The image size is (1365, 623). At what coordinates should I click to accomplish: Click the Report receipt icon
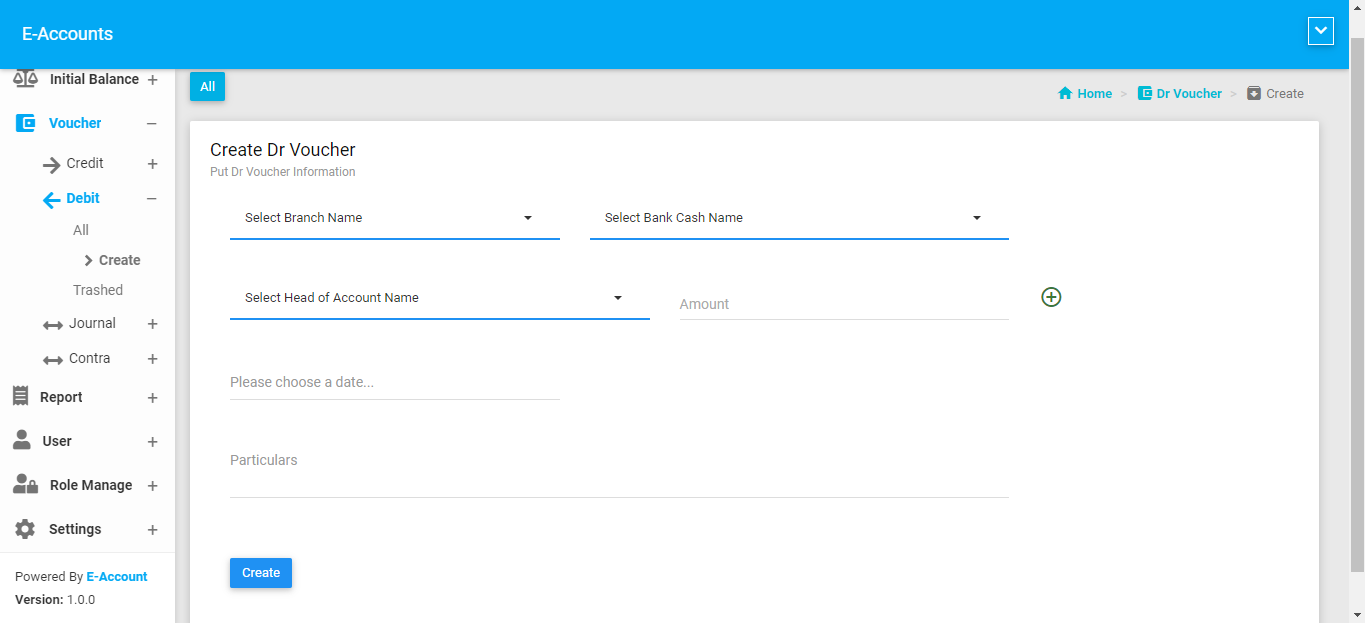tap(20, 397)
